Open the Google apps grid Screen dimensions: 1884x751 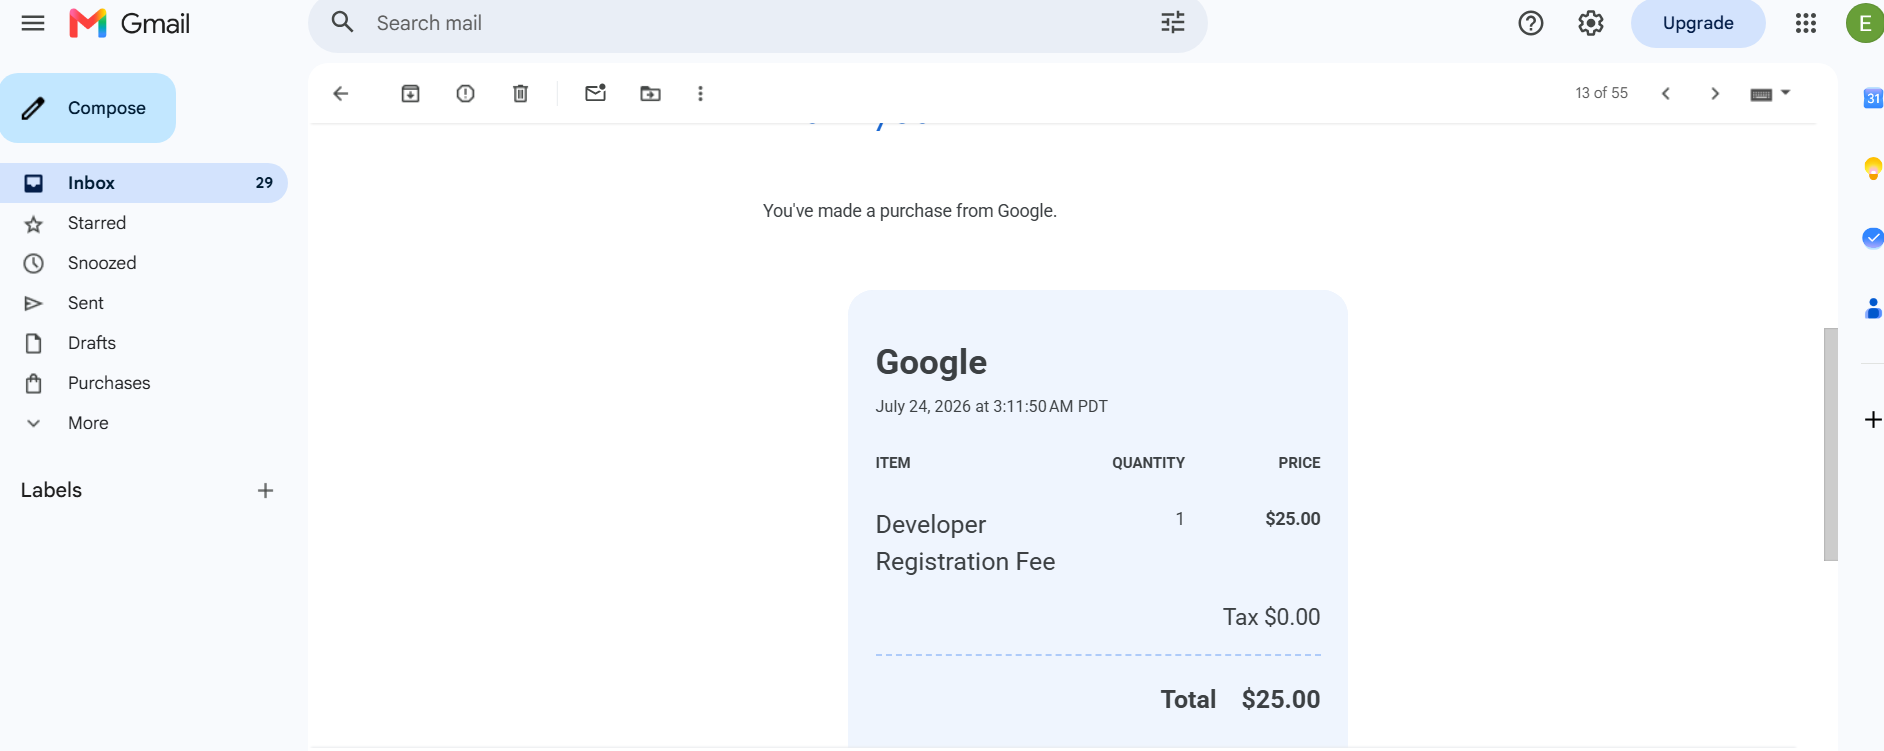tap(1806, 23)
